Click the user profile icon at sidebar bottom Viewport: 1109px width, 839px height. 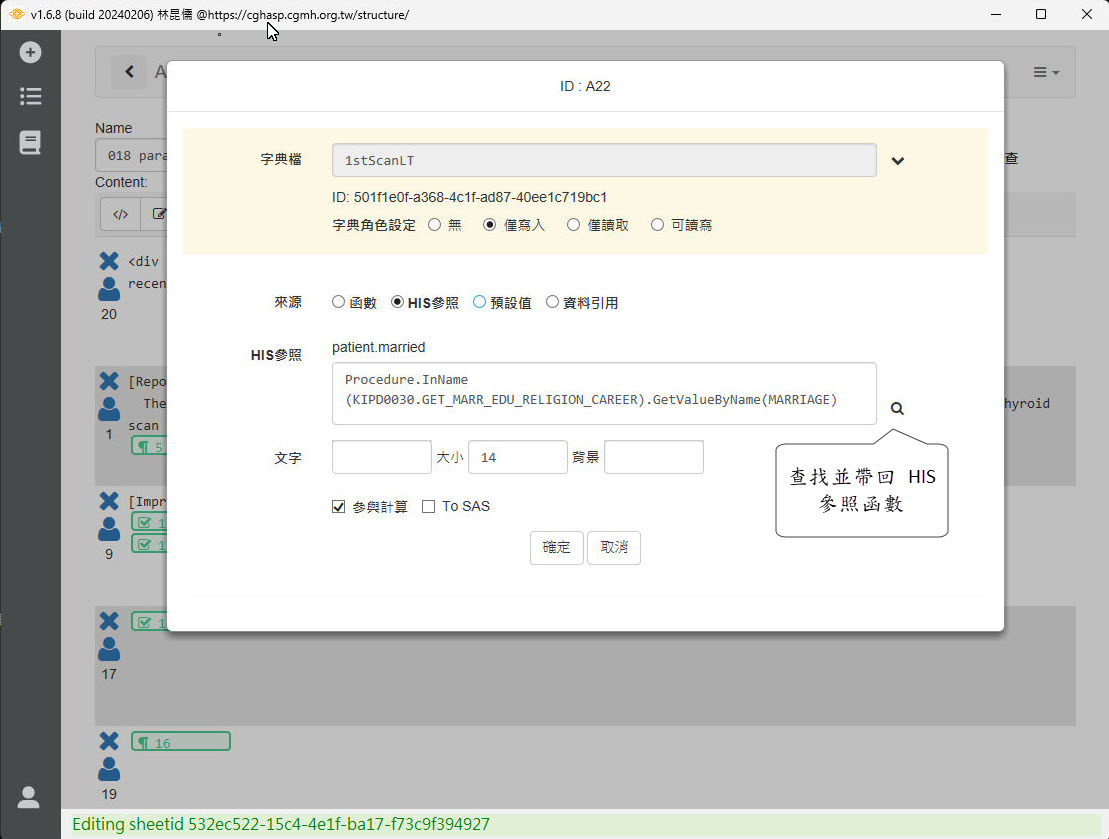pos(29,797)
